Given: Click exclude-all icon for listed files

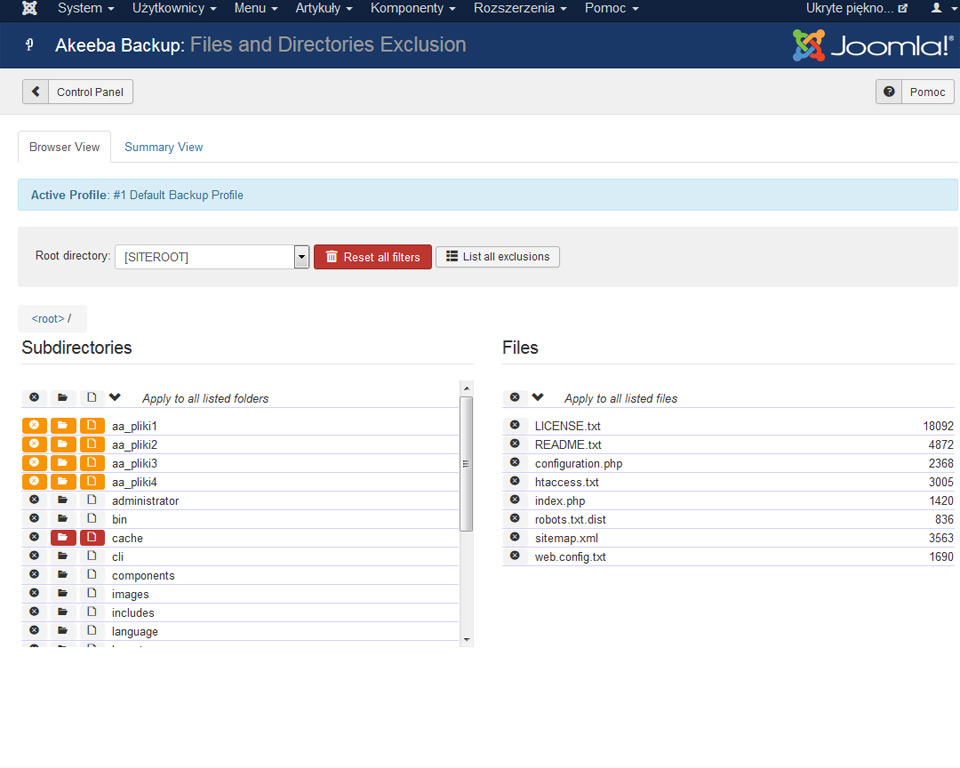Looking at the screenshot, I should click(515, 397).
